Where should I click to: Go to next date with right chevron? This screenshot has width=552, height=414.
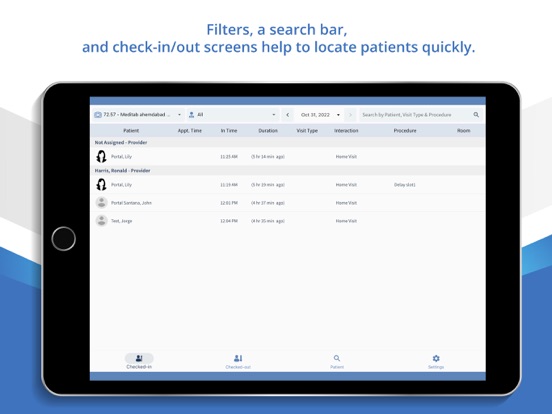click(350, 115)
